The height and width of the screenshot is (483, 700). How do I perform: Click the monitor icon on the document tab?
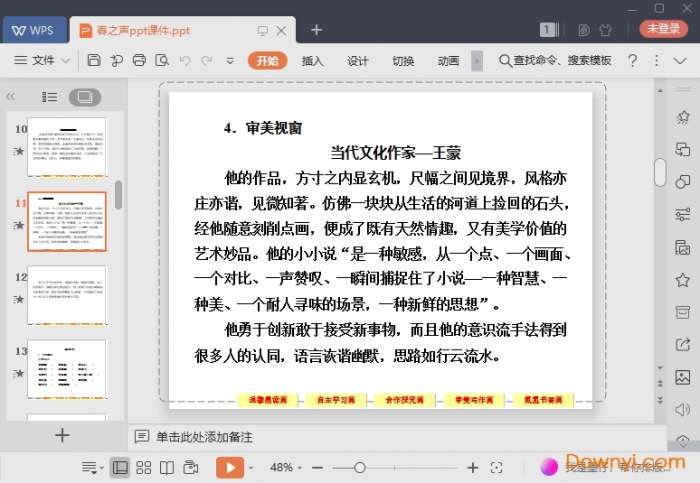(x=262, y=30)
